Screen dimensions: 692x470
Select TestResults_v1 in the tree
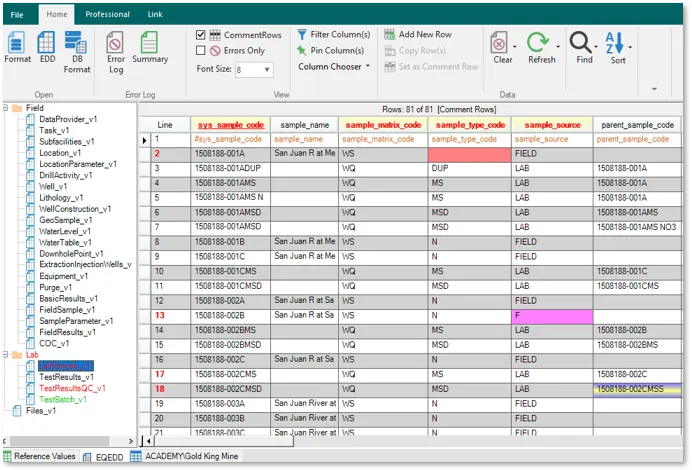67,377
